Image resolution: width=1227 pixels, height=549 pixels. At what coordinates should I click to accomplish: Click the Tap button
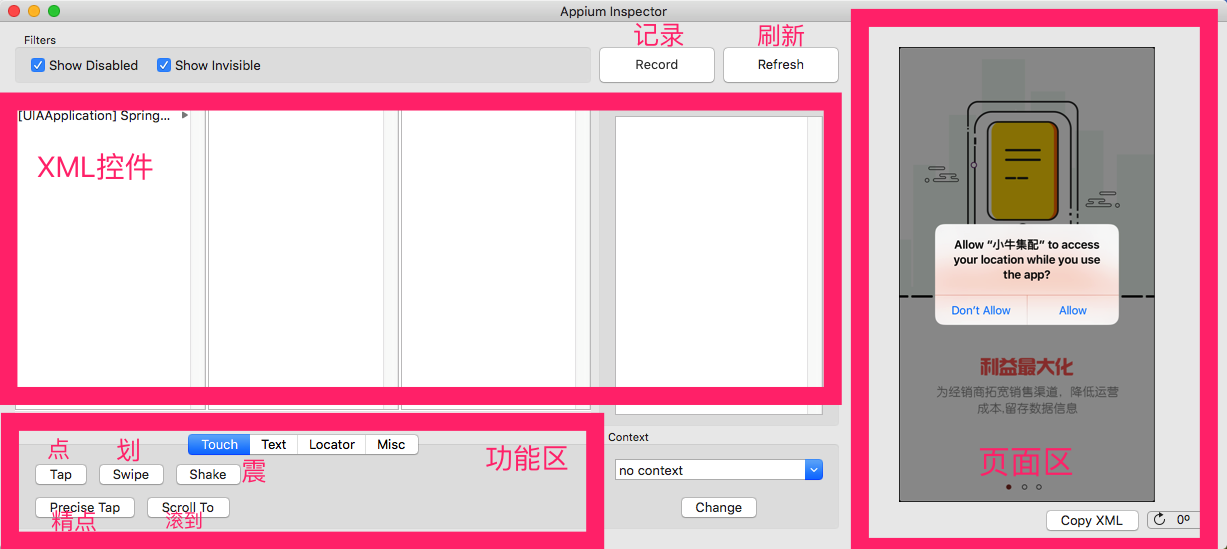[x=61, y=475]
